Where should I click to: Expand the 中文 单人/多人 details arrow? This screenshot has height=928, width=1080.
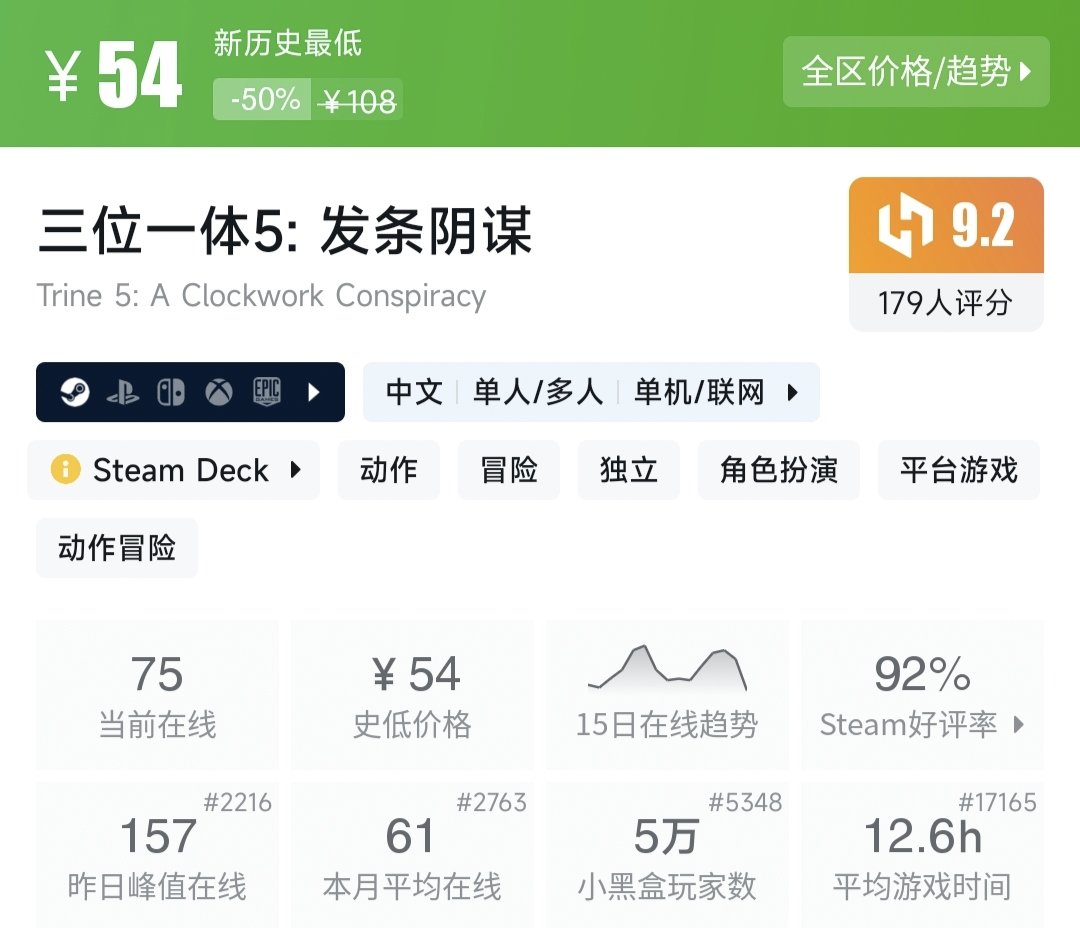tap(793, 392)
